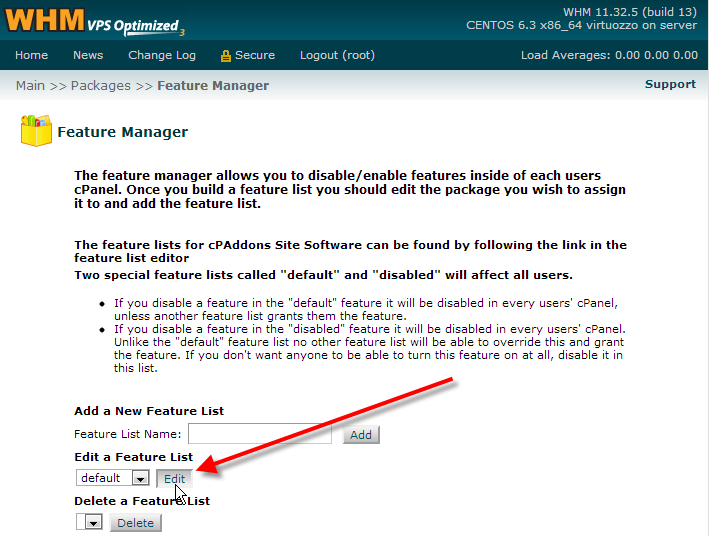This screenshot has height=536, width=709.
Task: Click the Edit button
Action: tap(175, 479)
